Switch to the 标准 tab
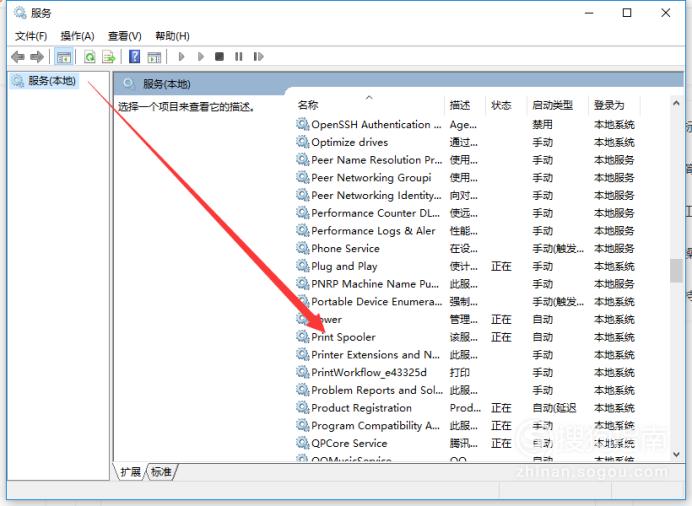This screenshot has height=506, width=692. [x=161, y=472]
